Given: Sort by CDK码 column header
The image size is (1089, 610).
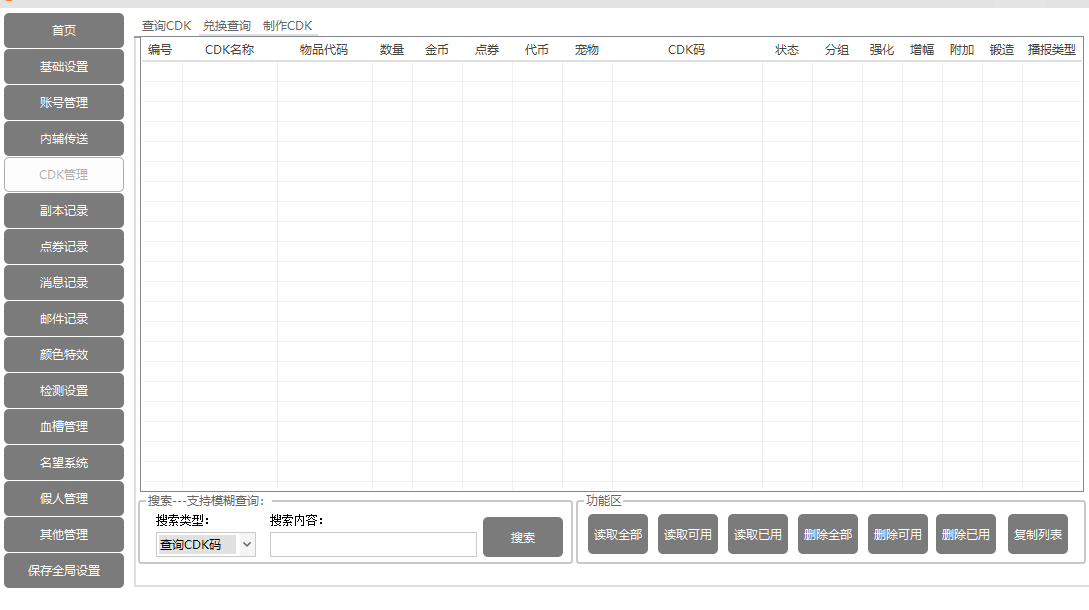Looking at the screenshot, I should [686, 50].
